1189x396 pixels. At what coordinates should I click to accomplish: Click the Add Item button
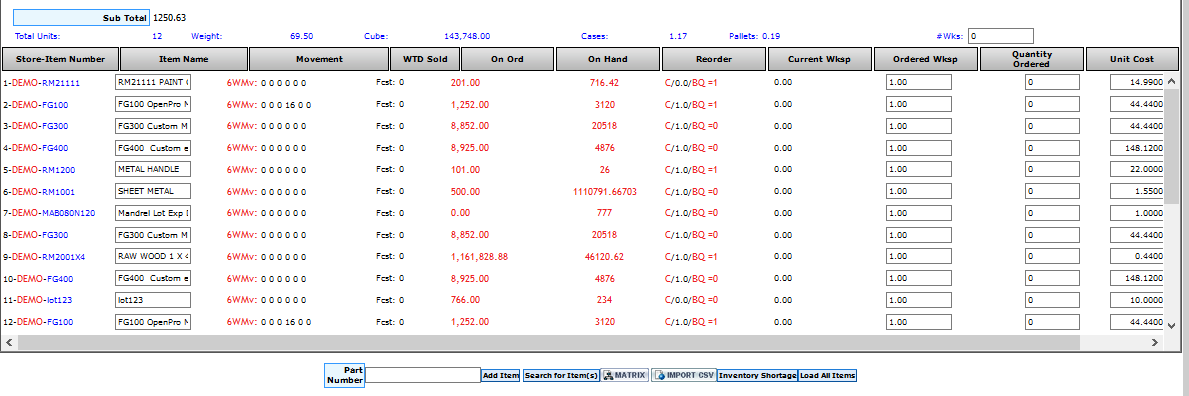pyautogui.click(x=500, y=375)
